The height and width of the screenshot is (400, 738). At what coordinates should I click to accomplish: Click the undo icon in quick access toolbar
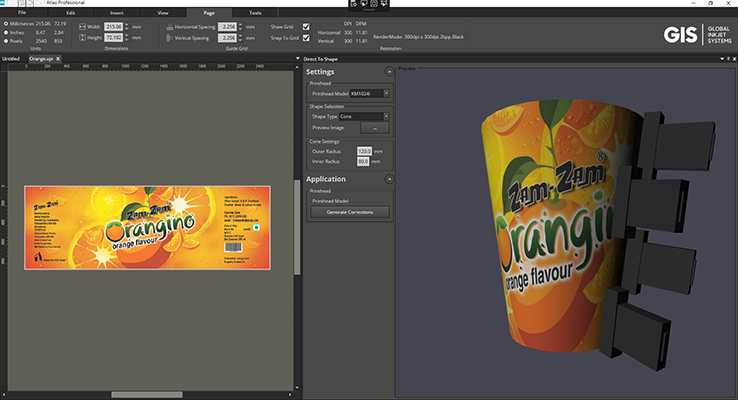point(30,3)
